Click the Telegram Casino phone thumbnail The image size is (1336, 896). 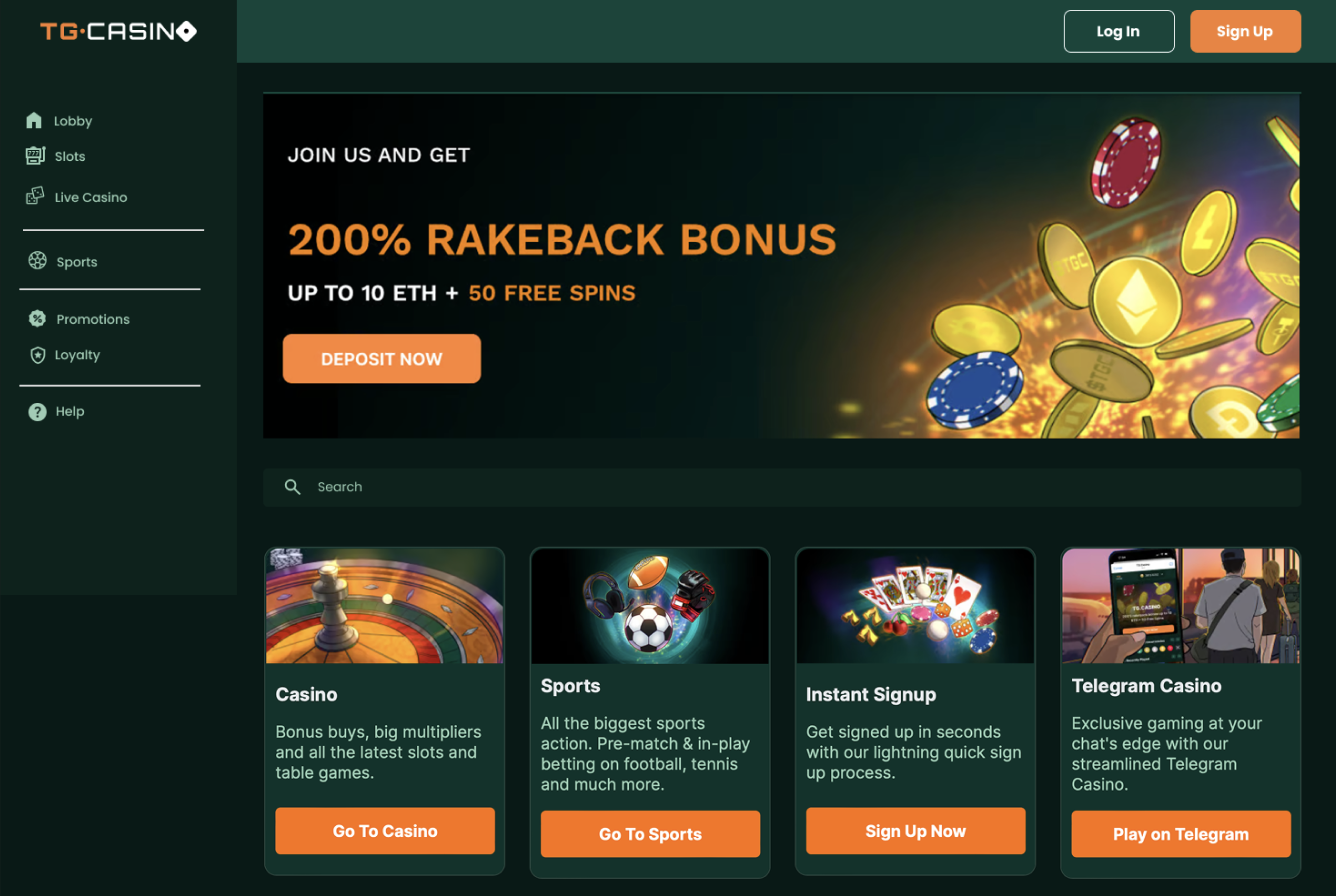coord(1180,605)
